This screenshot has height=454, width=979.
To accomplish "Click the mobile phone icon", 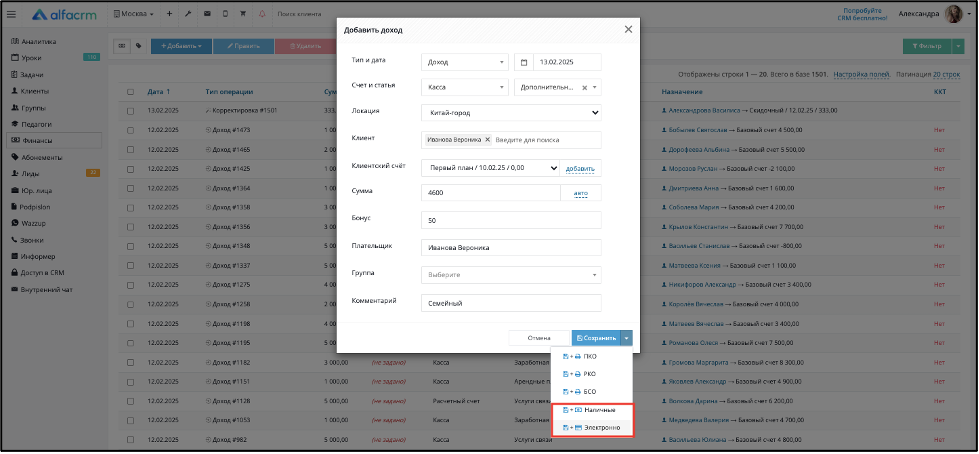I will click(x=225, y=14).
